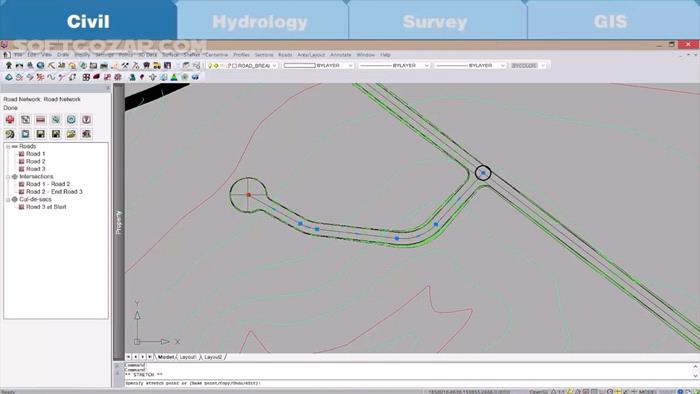700x394 pixels.
Task: Click the open folder icon in Road Network panel
Action: 71,134
